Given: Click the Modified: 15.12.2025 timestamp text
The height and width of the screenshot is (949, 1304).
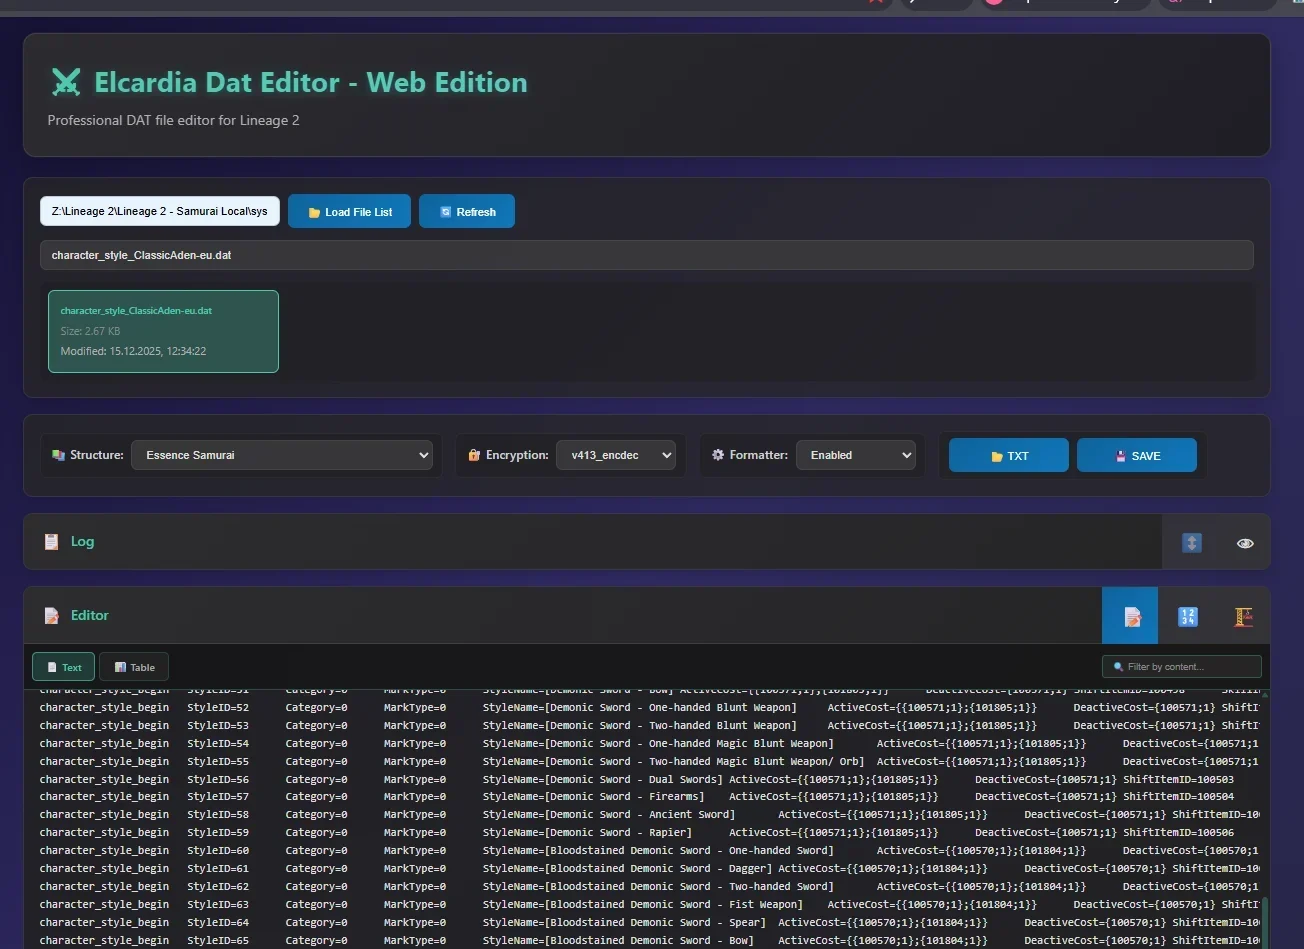Looking at the screenshot, I should click(x=133, y=352).
